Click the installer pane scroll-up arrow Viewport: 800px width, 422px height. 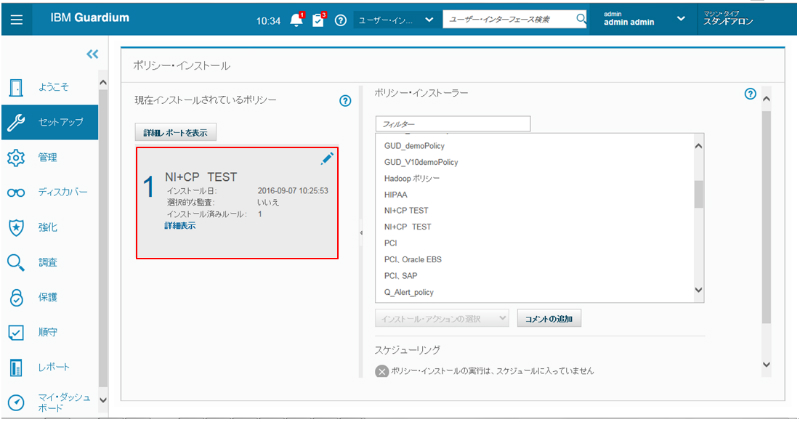coord(766,99)
